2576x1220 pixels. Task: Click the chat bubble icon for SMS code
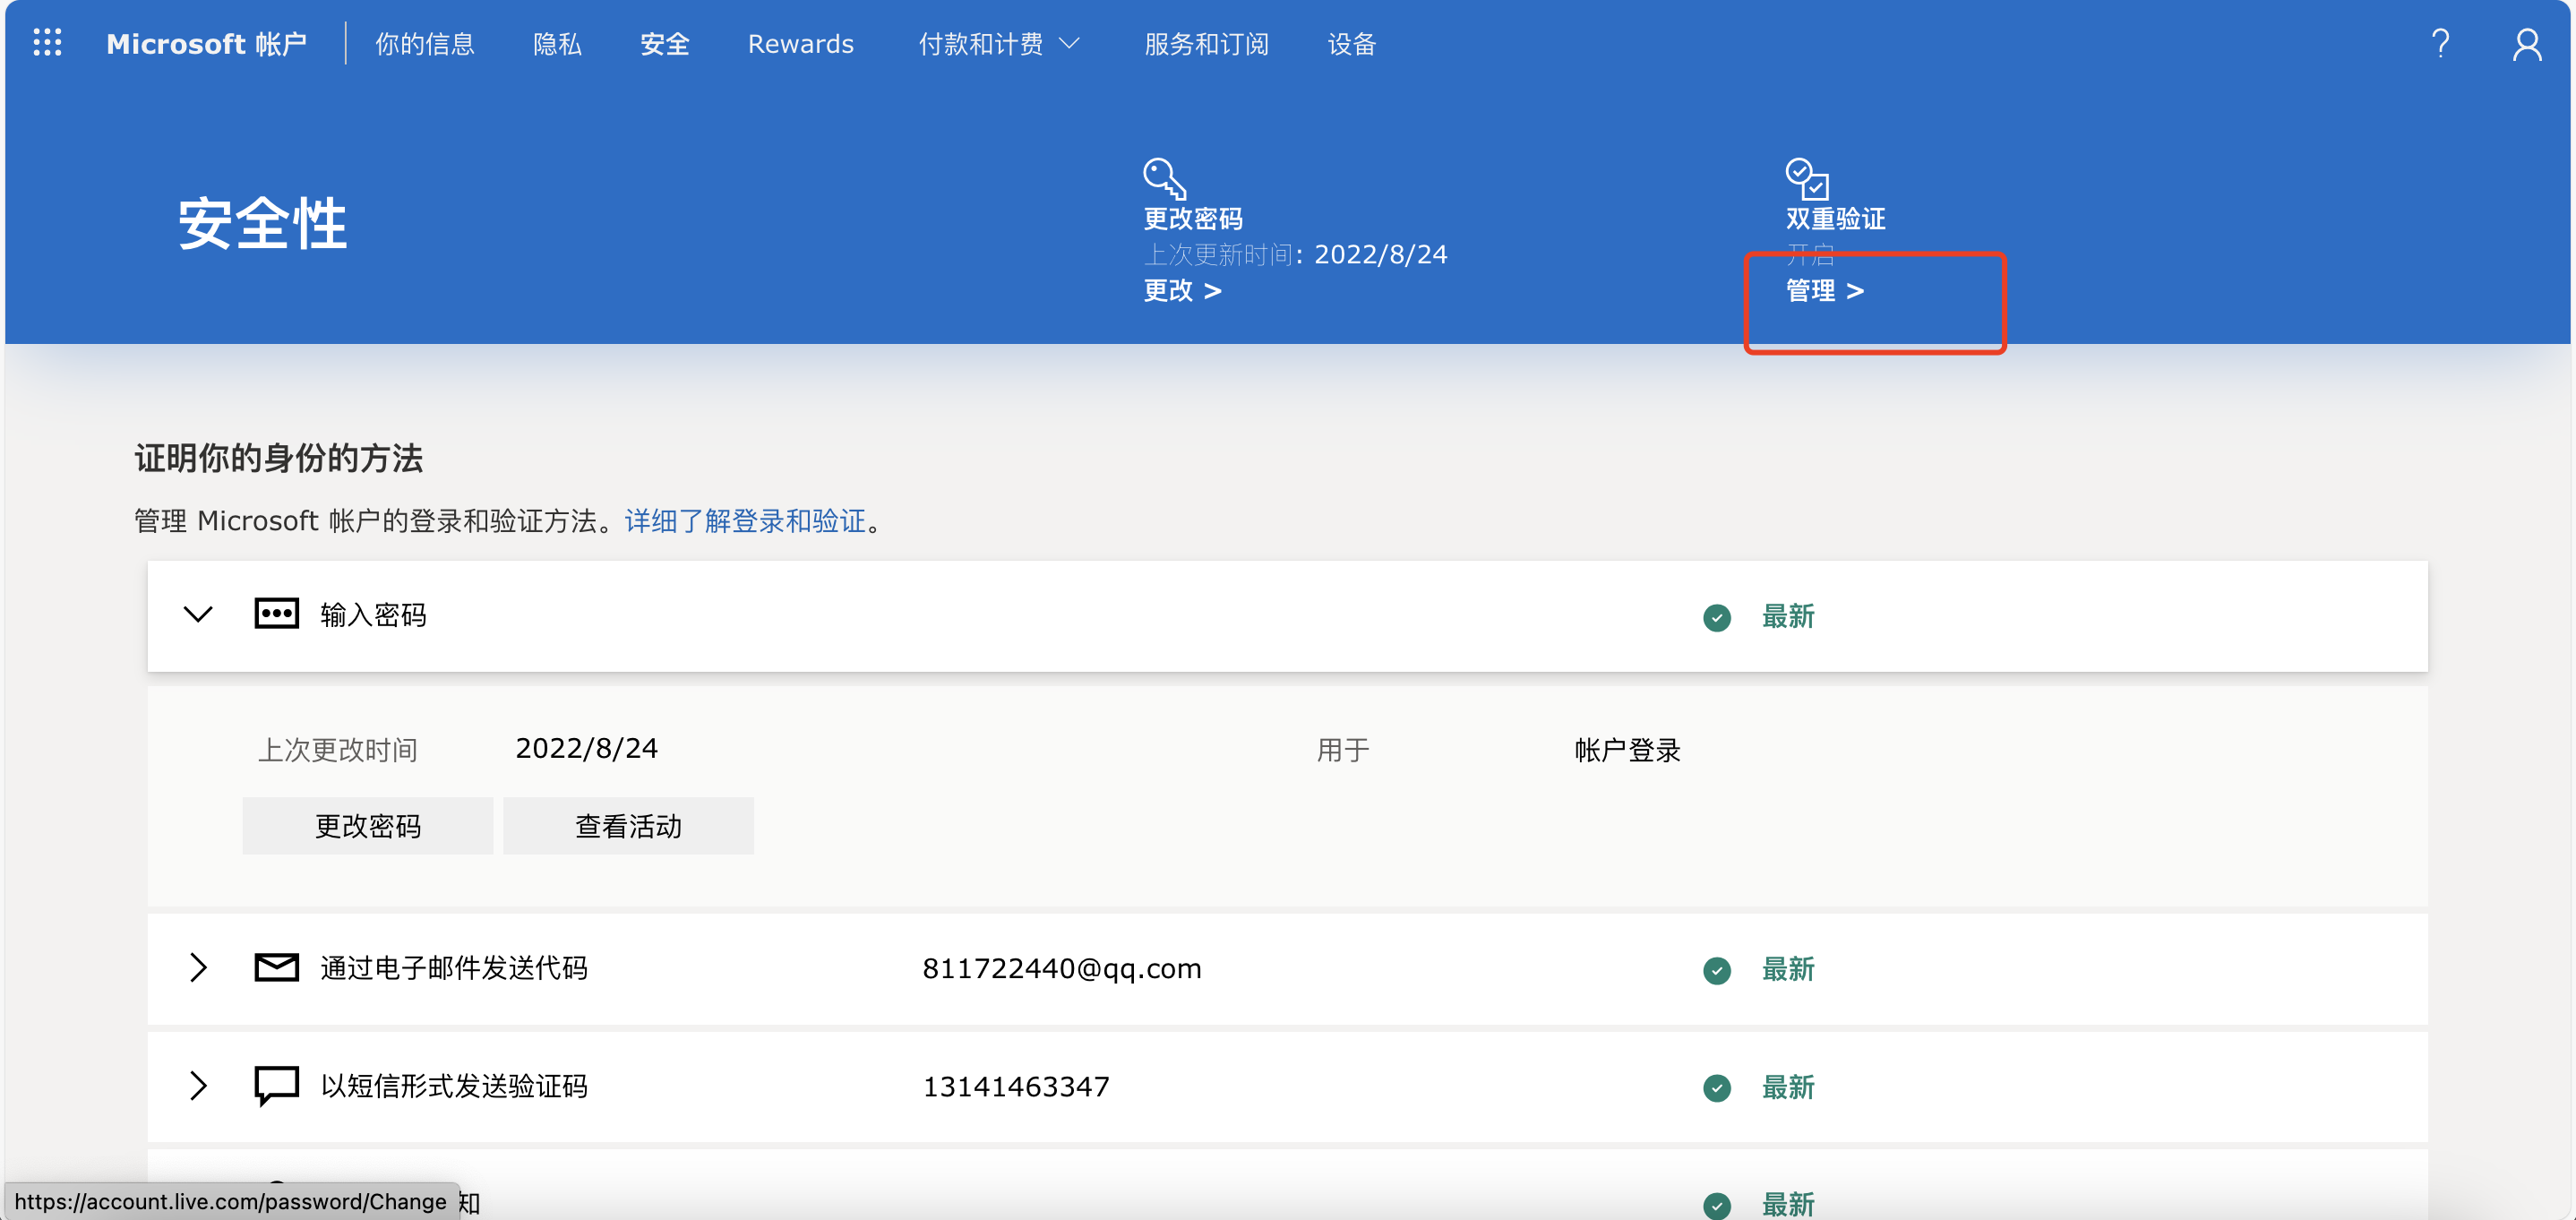pos(276,1085)
